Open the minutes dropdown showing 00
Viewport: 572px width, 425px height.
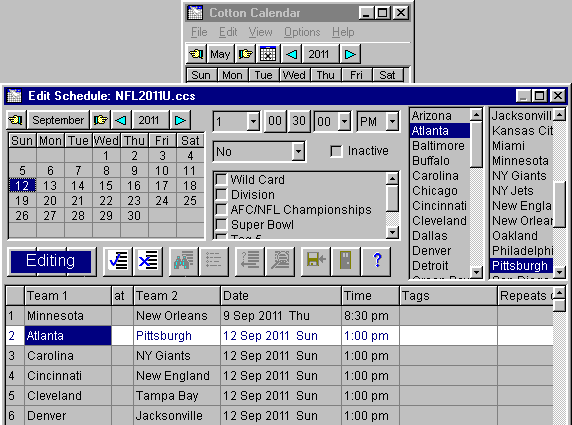[x=344, y=121]
